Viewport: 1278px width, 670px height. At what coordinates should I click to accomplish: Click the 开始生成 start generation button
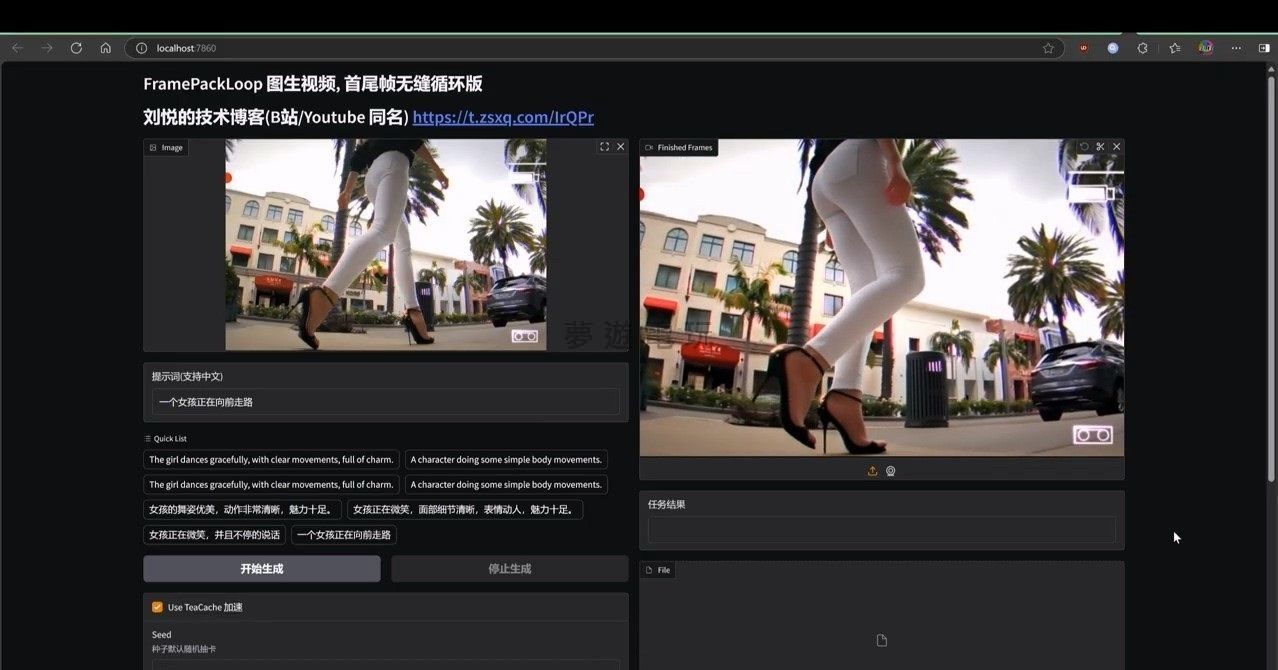click(262, 569)
